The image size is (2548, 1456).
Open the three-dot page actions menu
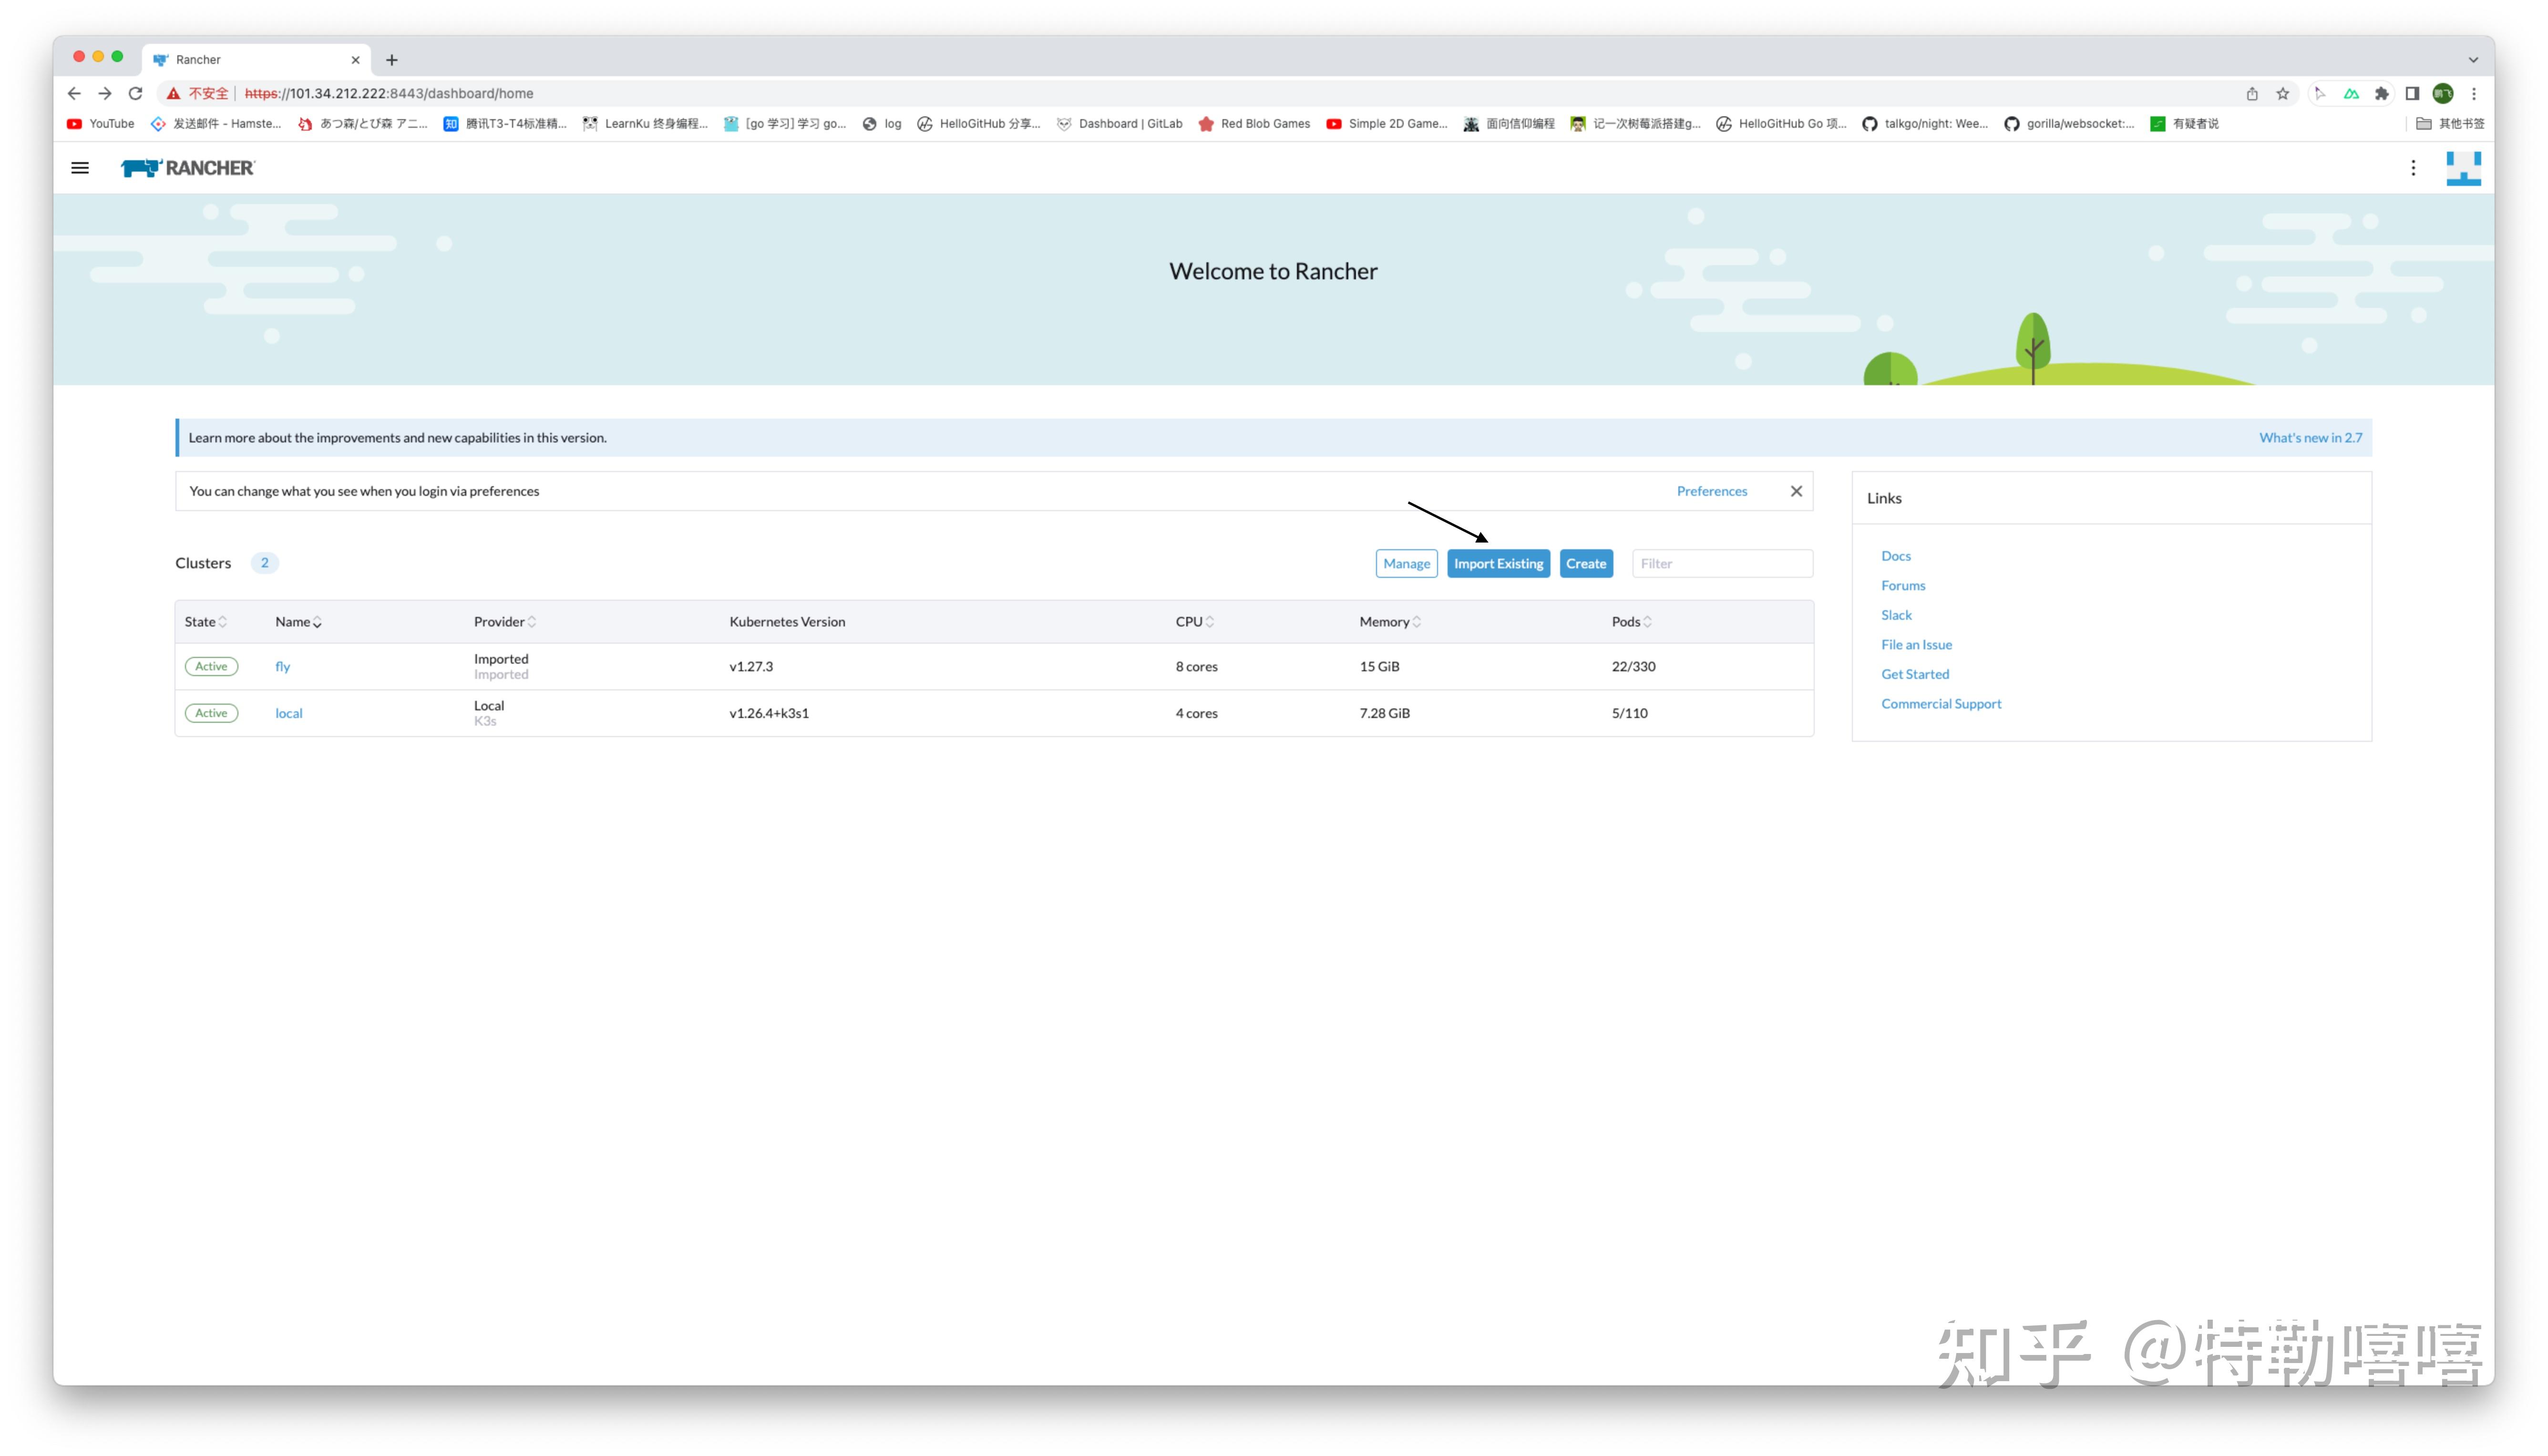pos(2412,168)
